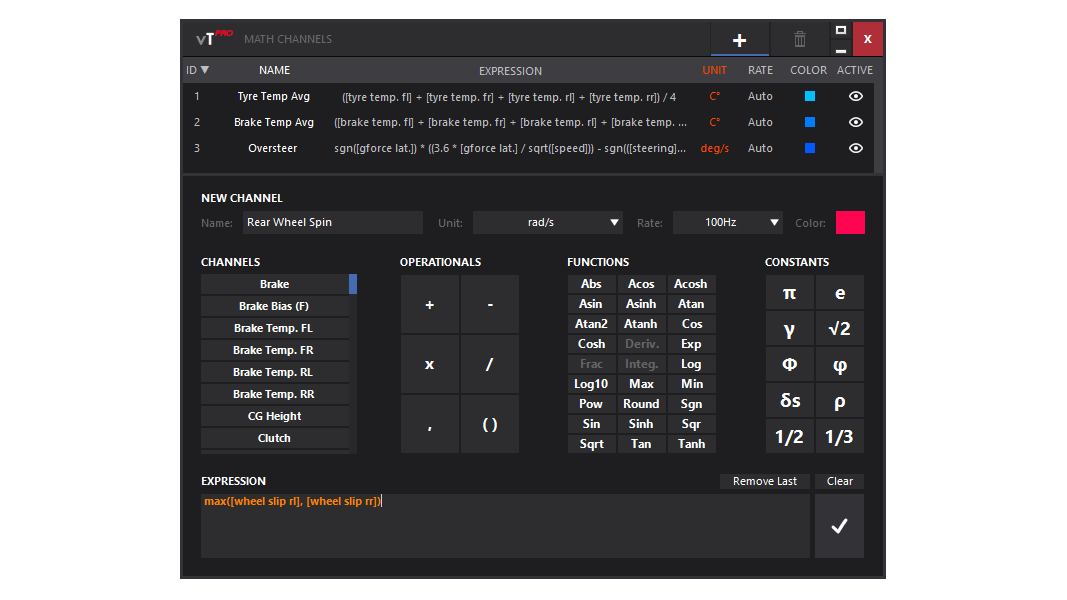This screenshot has width=1067, height=600.
Task: Click the Name field containing Rear Wheel Spin
Action: point(332,222)
